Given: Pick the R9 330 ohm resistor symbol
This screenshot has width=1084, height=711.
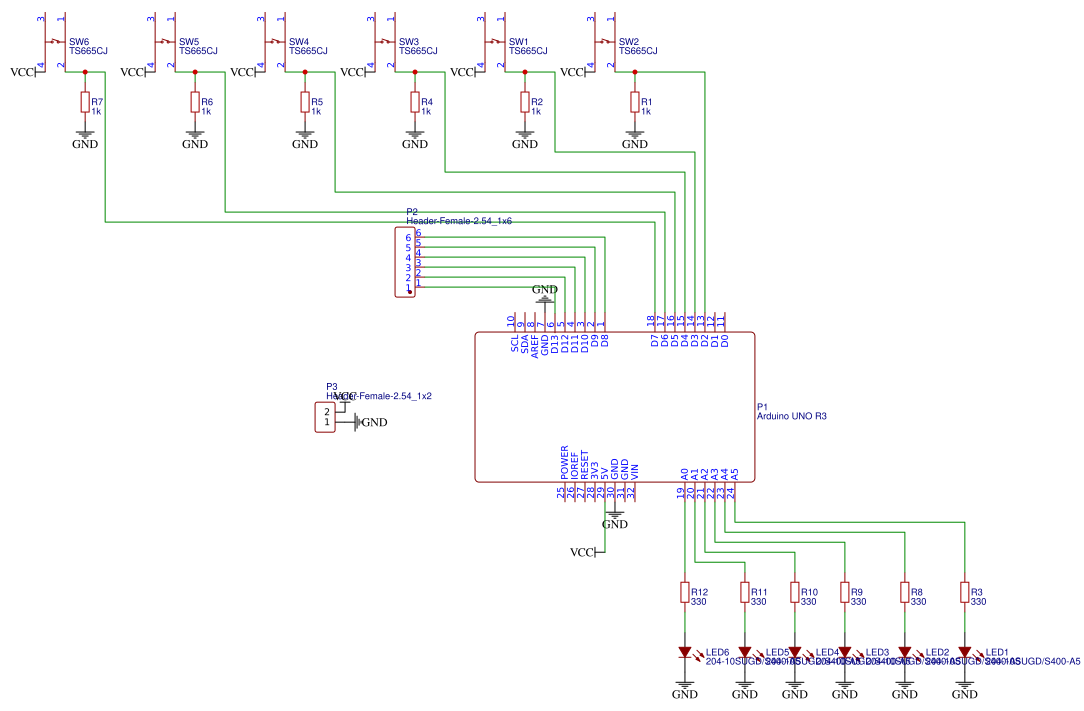Looking at the screenshot, I should pyautogui.click(x=845, y=593).
